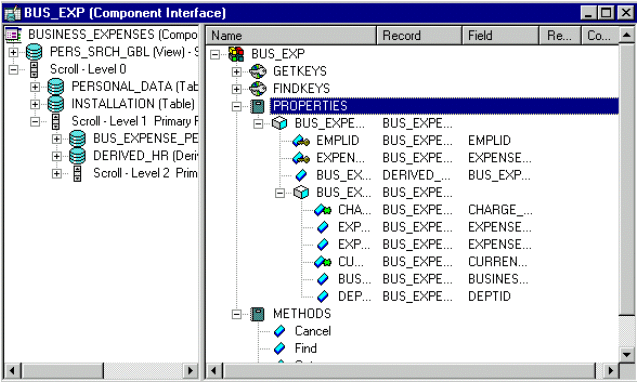The height and width of the screenshot is (383, 637).
Task: Expand the GETKEYS node
Action: (236, 71)
